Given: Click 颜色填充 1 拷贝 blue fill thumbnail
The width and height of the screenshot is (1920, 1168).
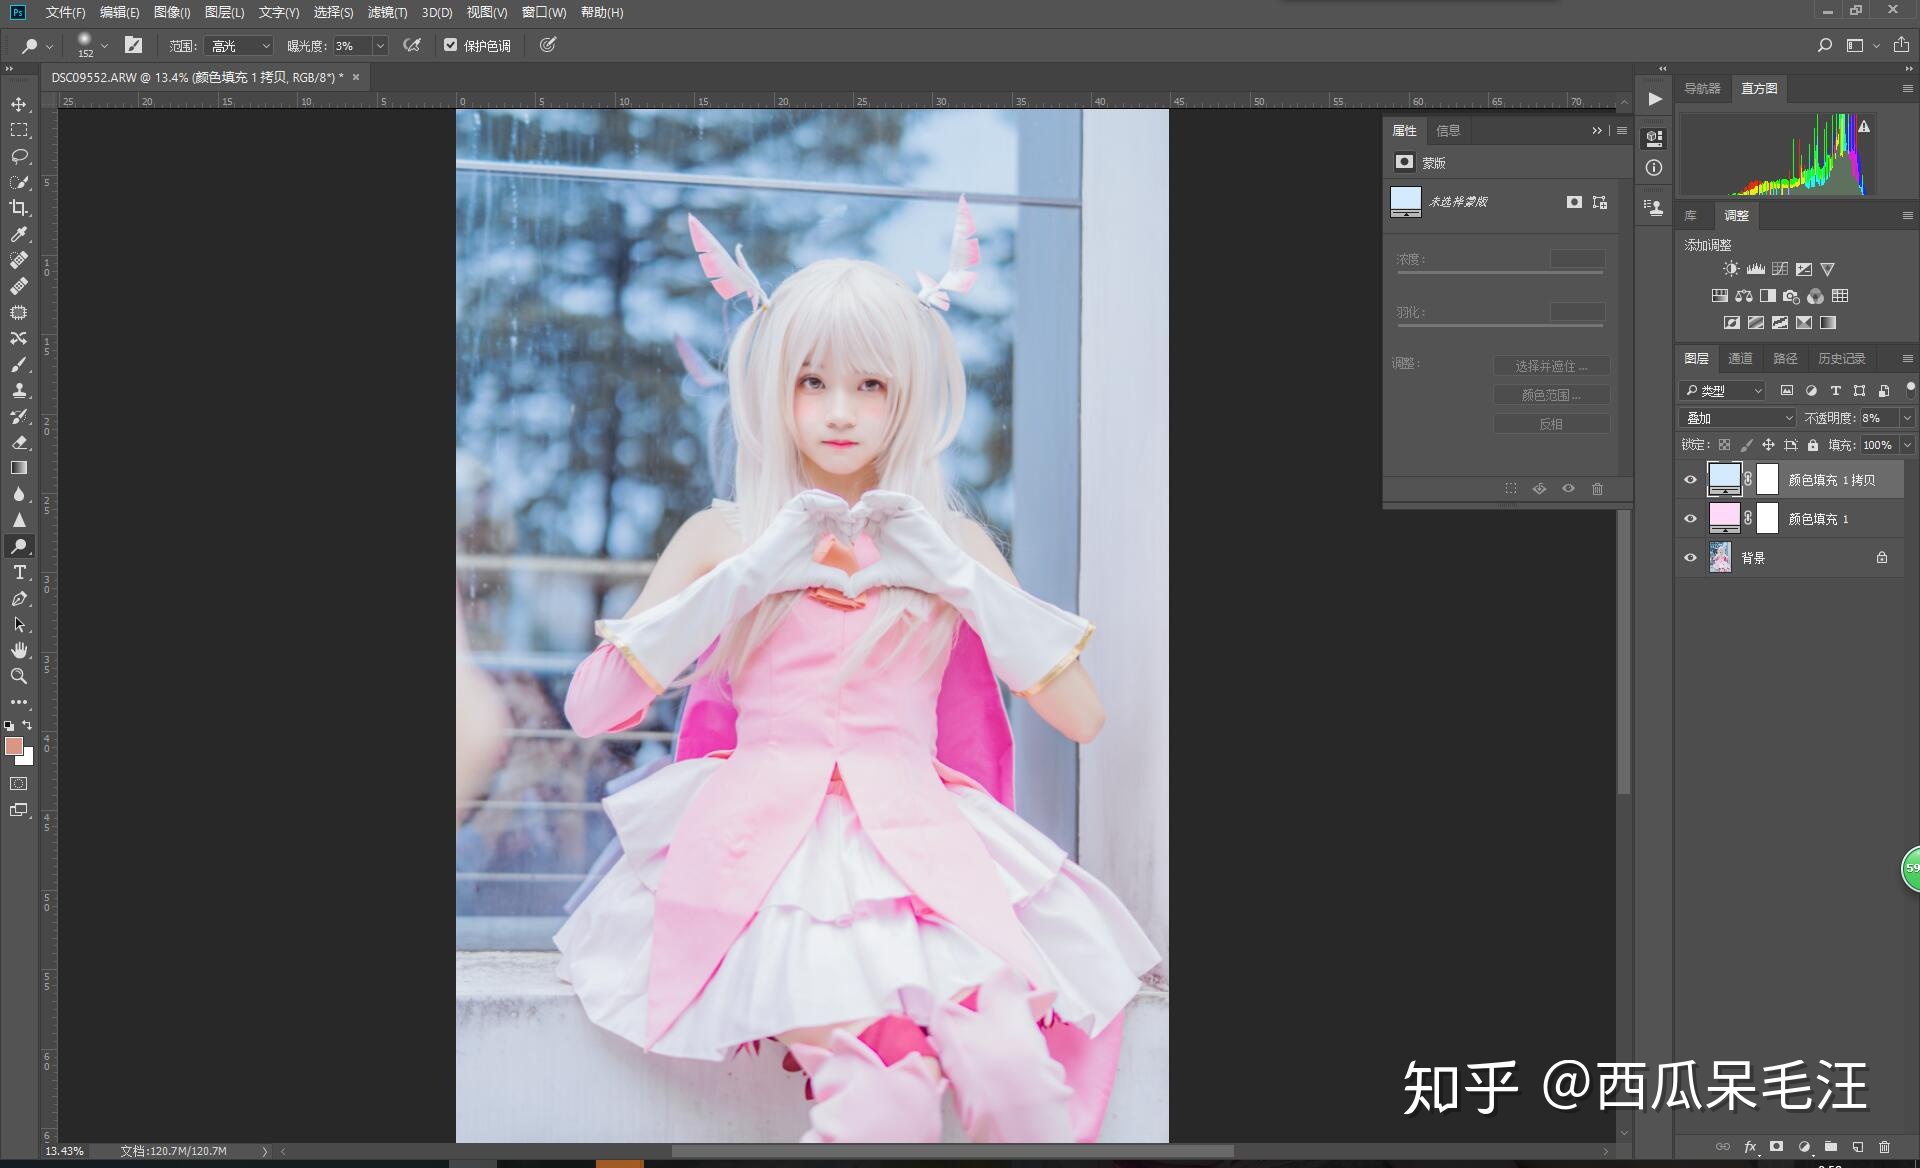Looking at the screenshot, I should click(1724, 479).
